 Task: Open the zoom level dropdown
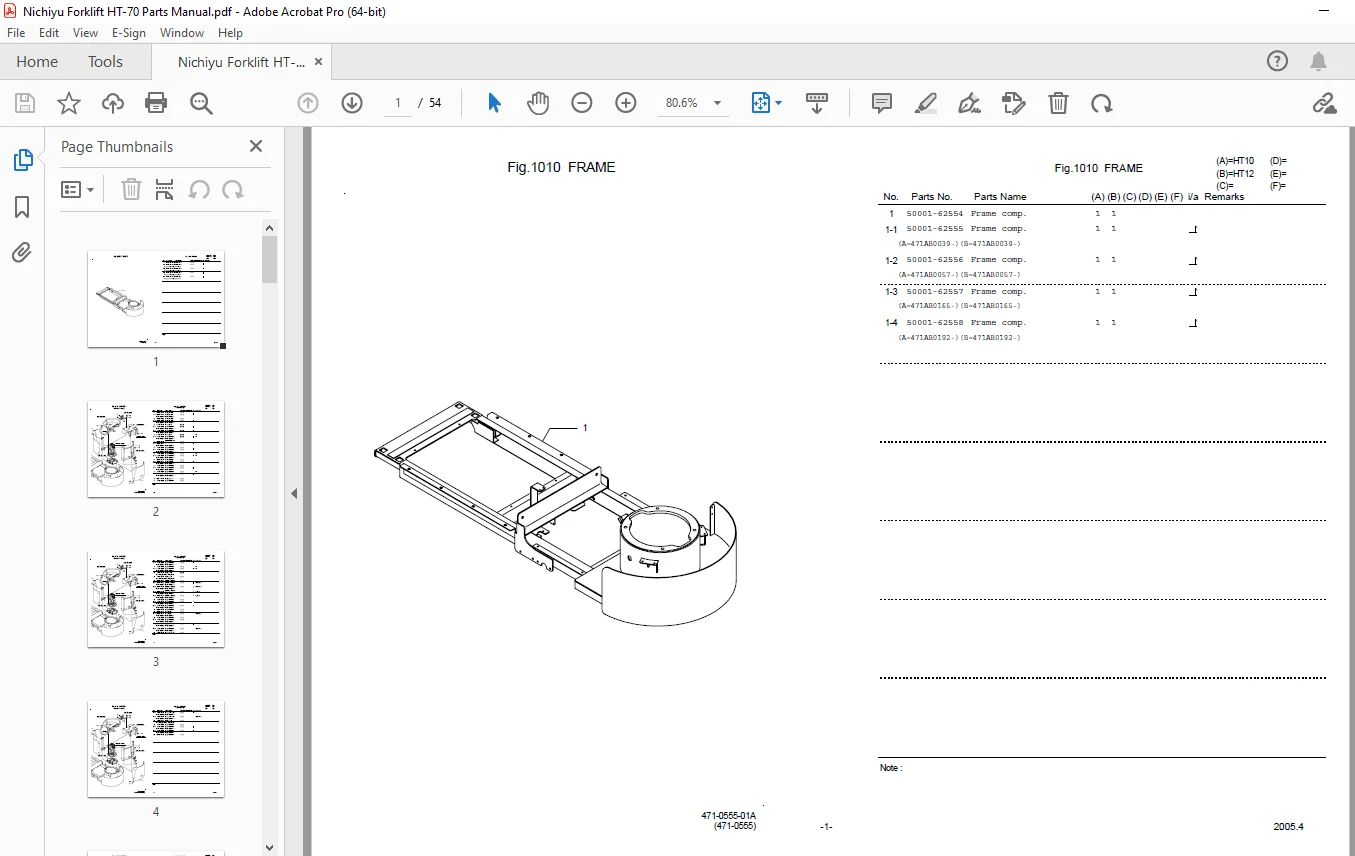[x=717, y=103]
